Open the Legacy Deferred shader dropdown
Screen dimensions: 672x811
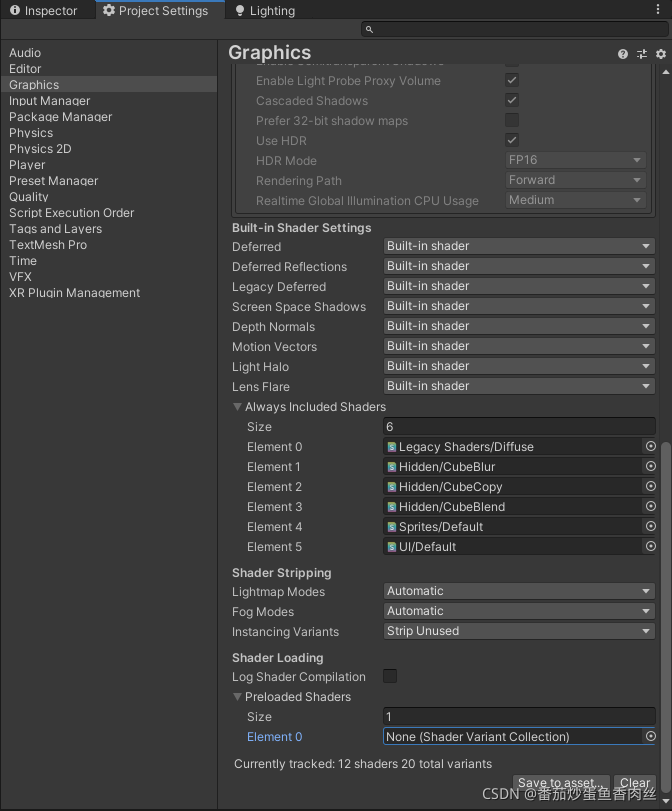click(519, 286)
